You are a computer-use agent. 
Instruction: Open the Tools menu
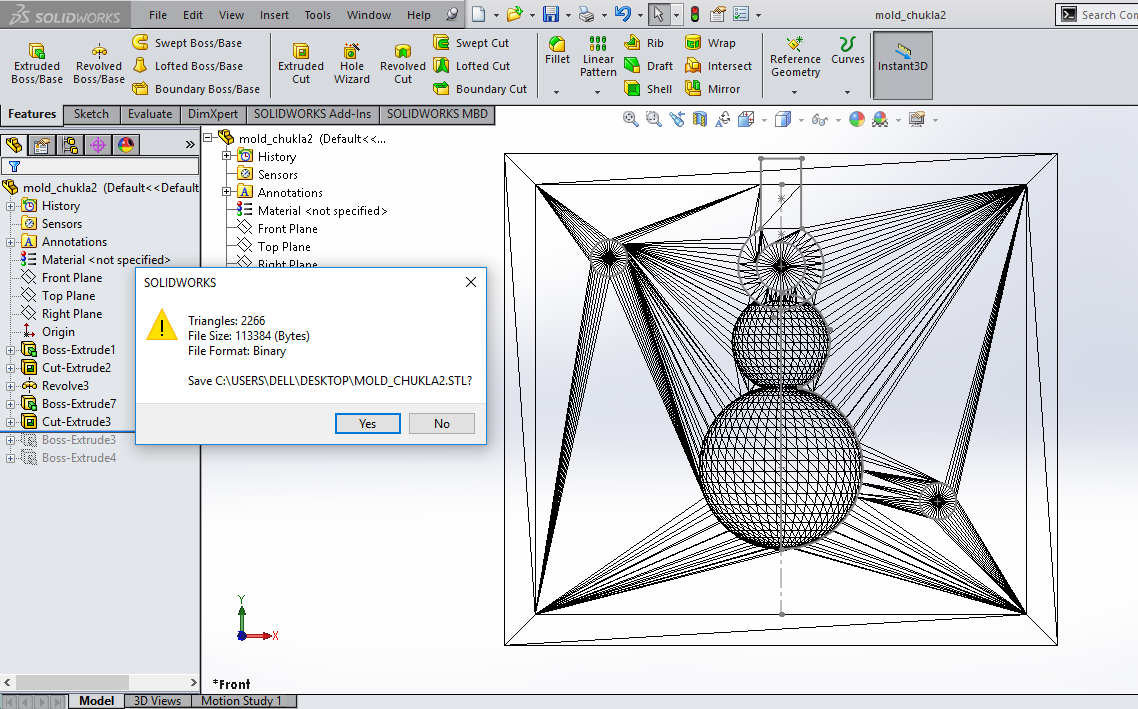317,15
